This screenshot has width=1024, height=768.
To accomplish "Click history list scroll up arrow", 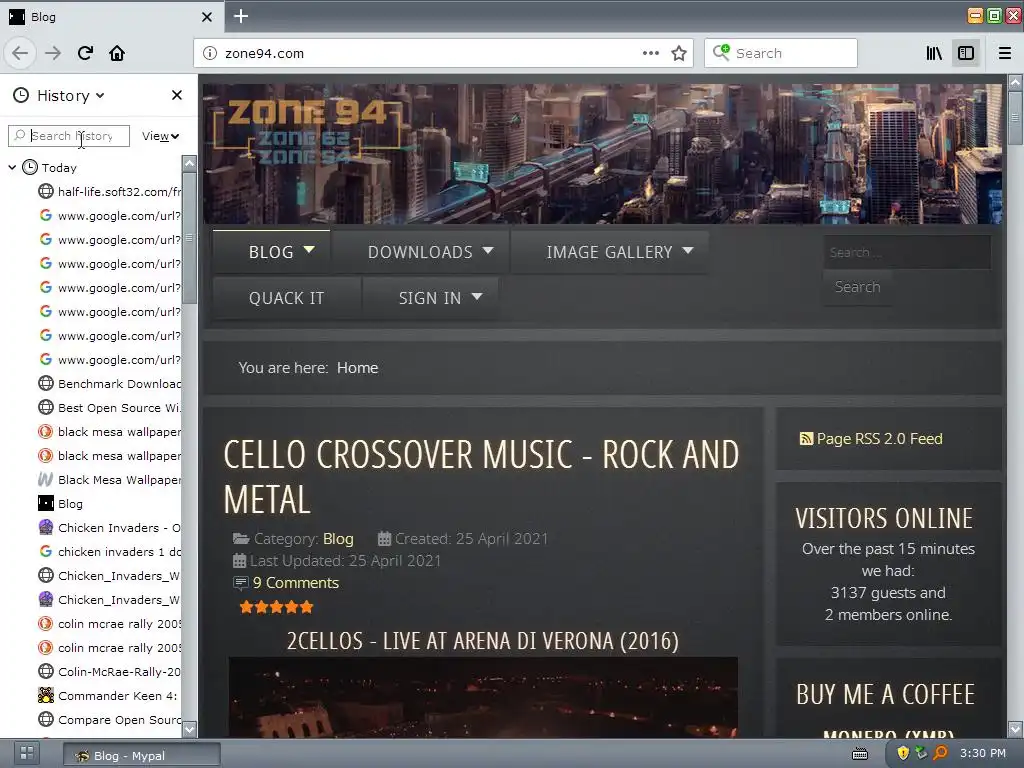I will [x=189, y=163].
